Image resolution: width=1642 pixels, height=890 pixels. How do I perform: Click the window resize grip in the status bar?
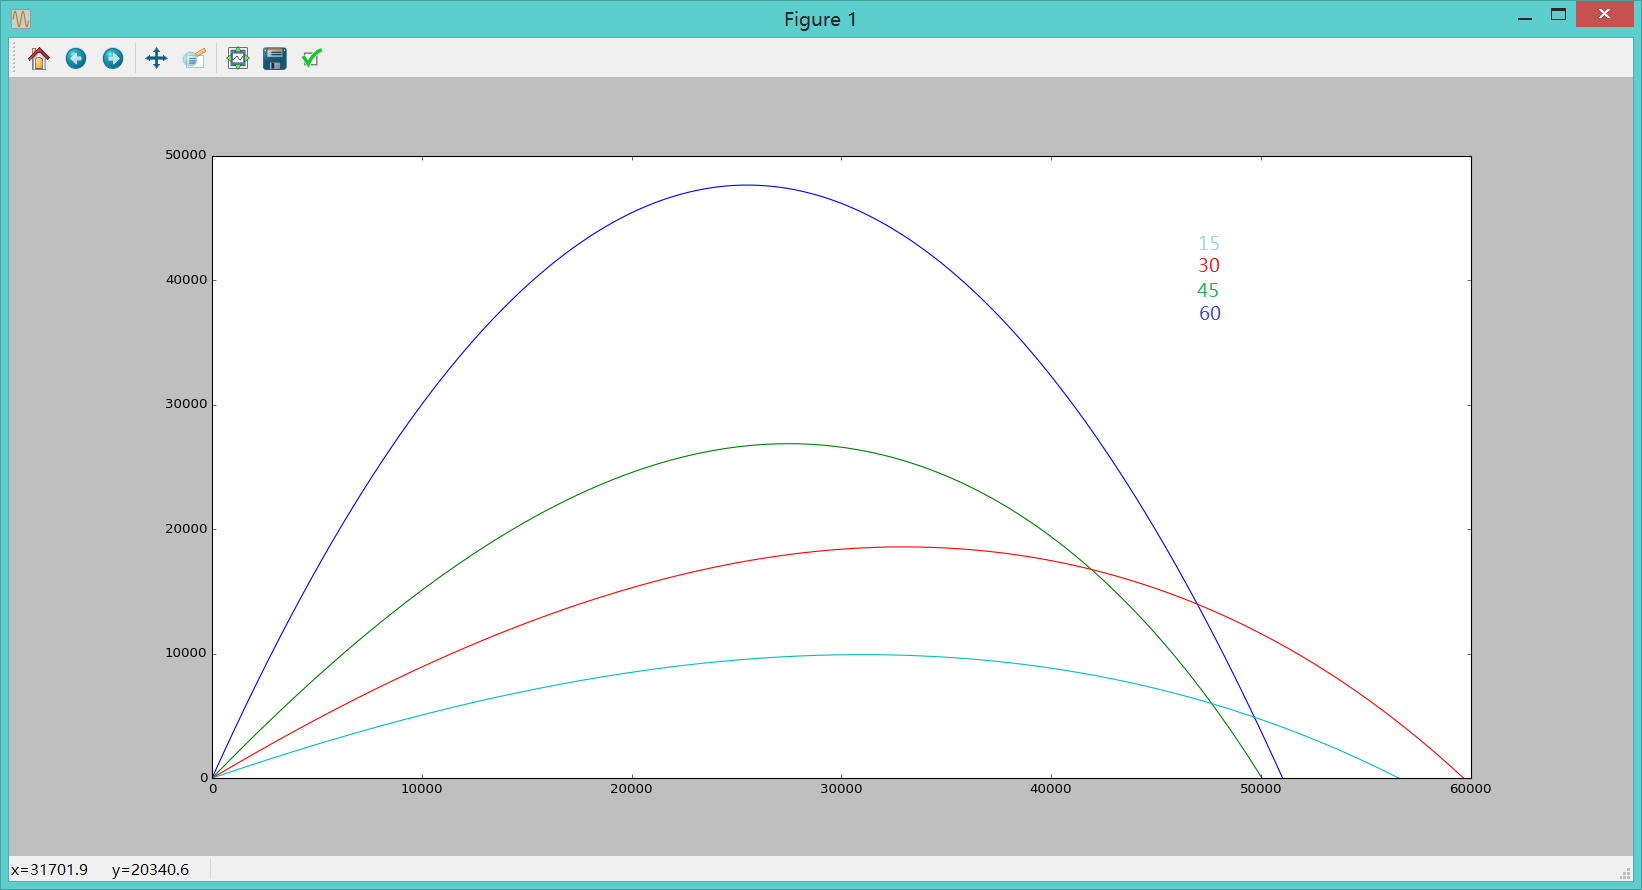[1625, 873]
